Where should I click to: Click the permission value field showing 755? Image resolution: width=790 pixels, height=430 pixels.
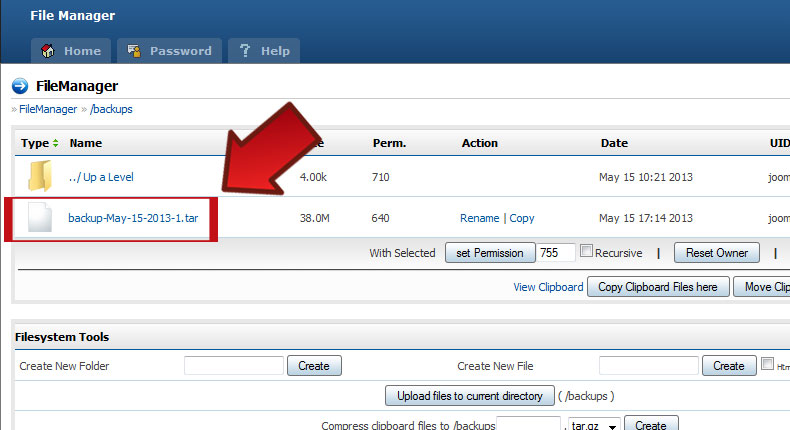556,253
